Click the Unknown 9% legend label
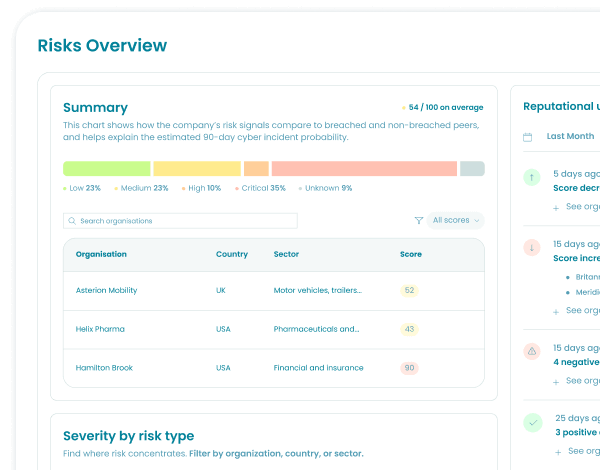This screenshot has width=600, height=470. click(326, 188)
